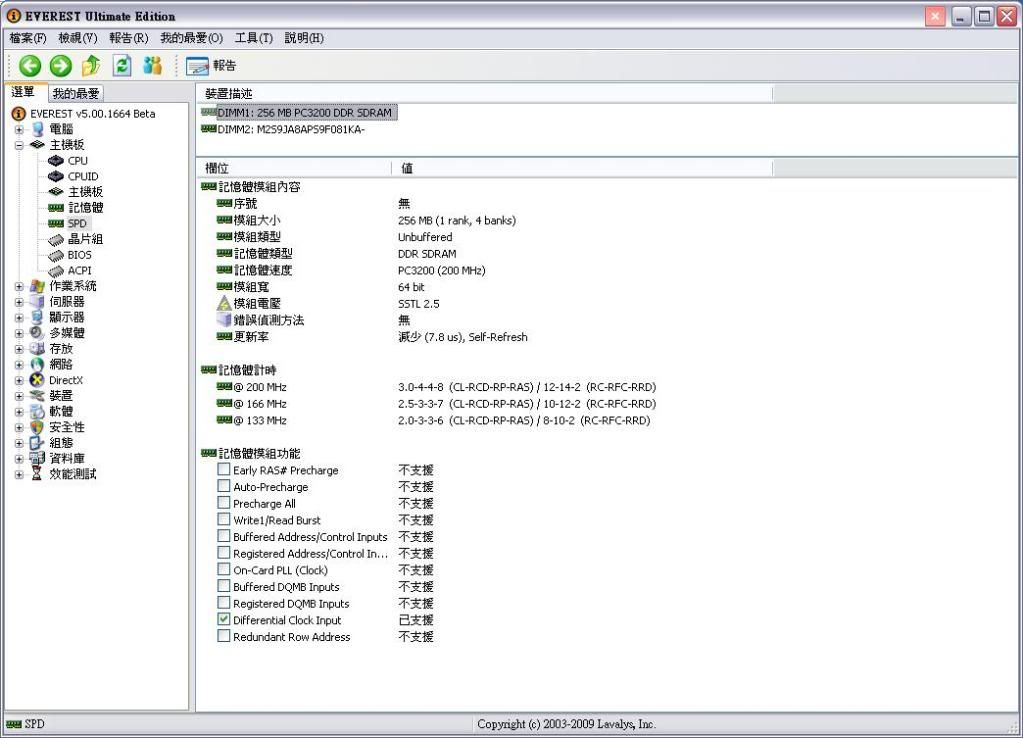Open the 記憶體 memory tree item
This screenshot has height=738, width=1023.
pos(76,208)
